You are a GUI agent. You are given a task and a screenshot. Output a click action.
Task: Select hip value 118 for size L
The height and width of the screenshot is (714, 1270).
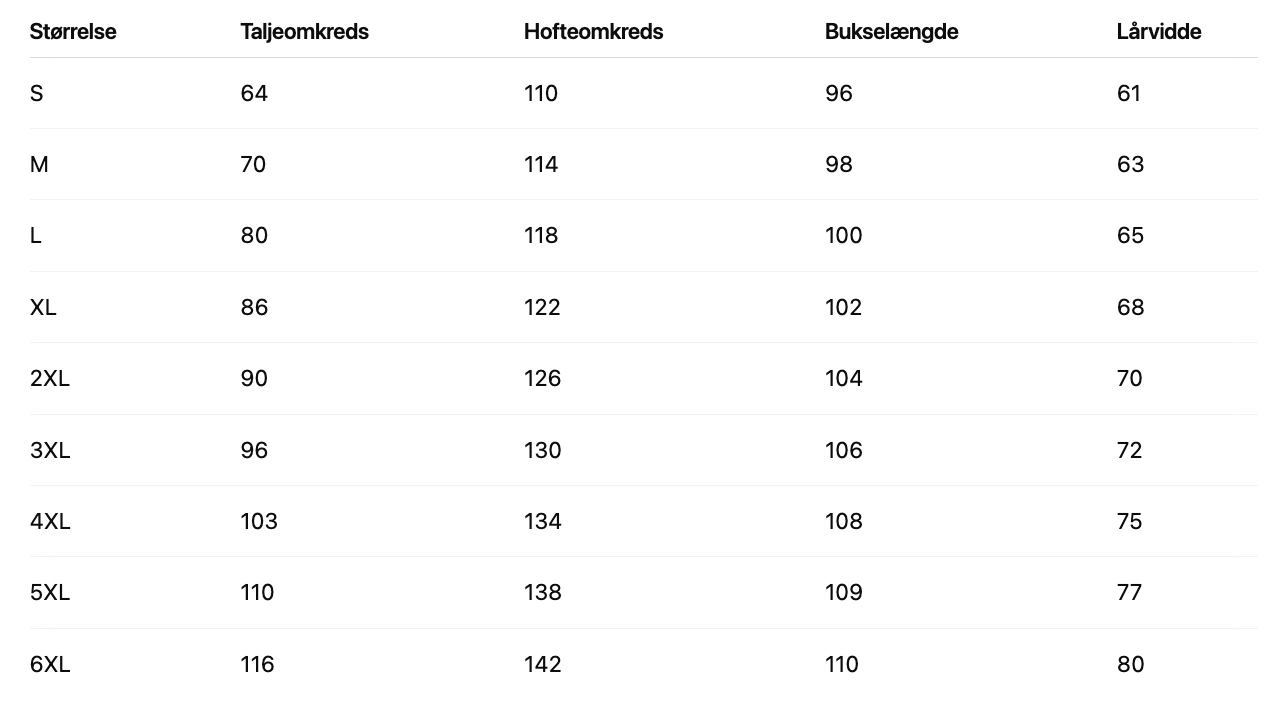coord(541,236)
